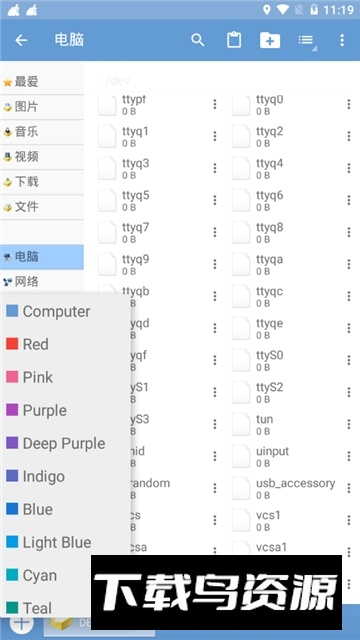Tap the ttyq4 file icon
360x640 pixels.
(x=241, y=168)
